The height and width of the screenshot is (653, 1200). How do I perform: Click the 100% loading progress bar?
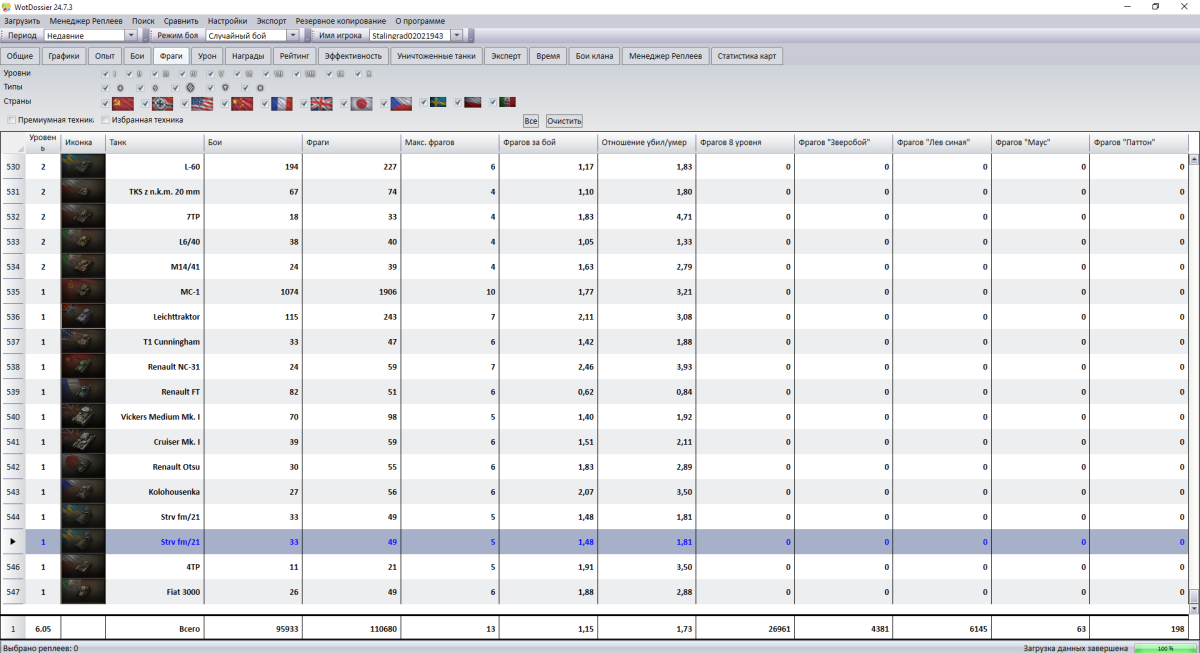(1165, 648)
